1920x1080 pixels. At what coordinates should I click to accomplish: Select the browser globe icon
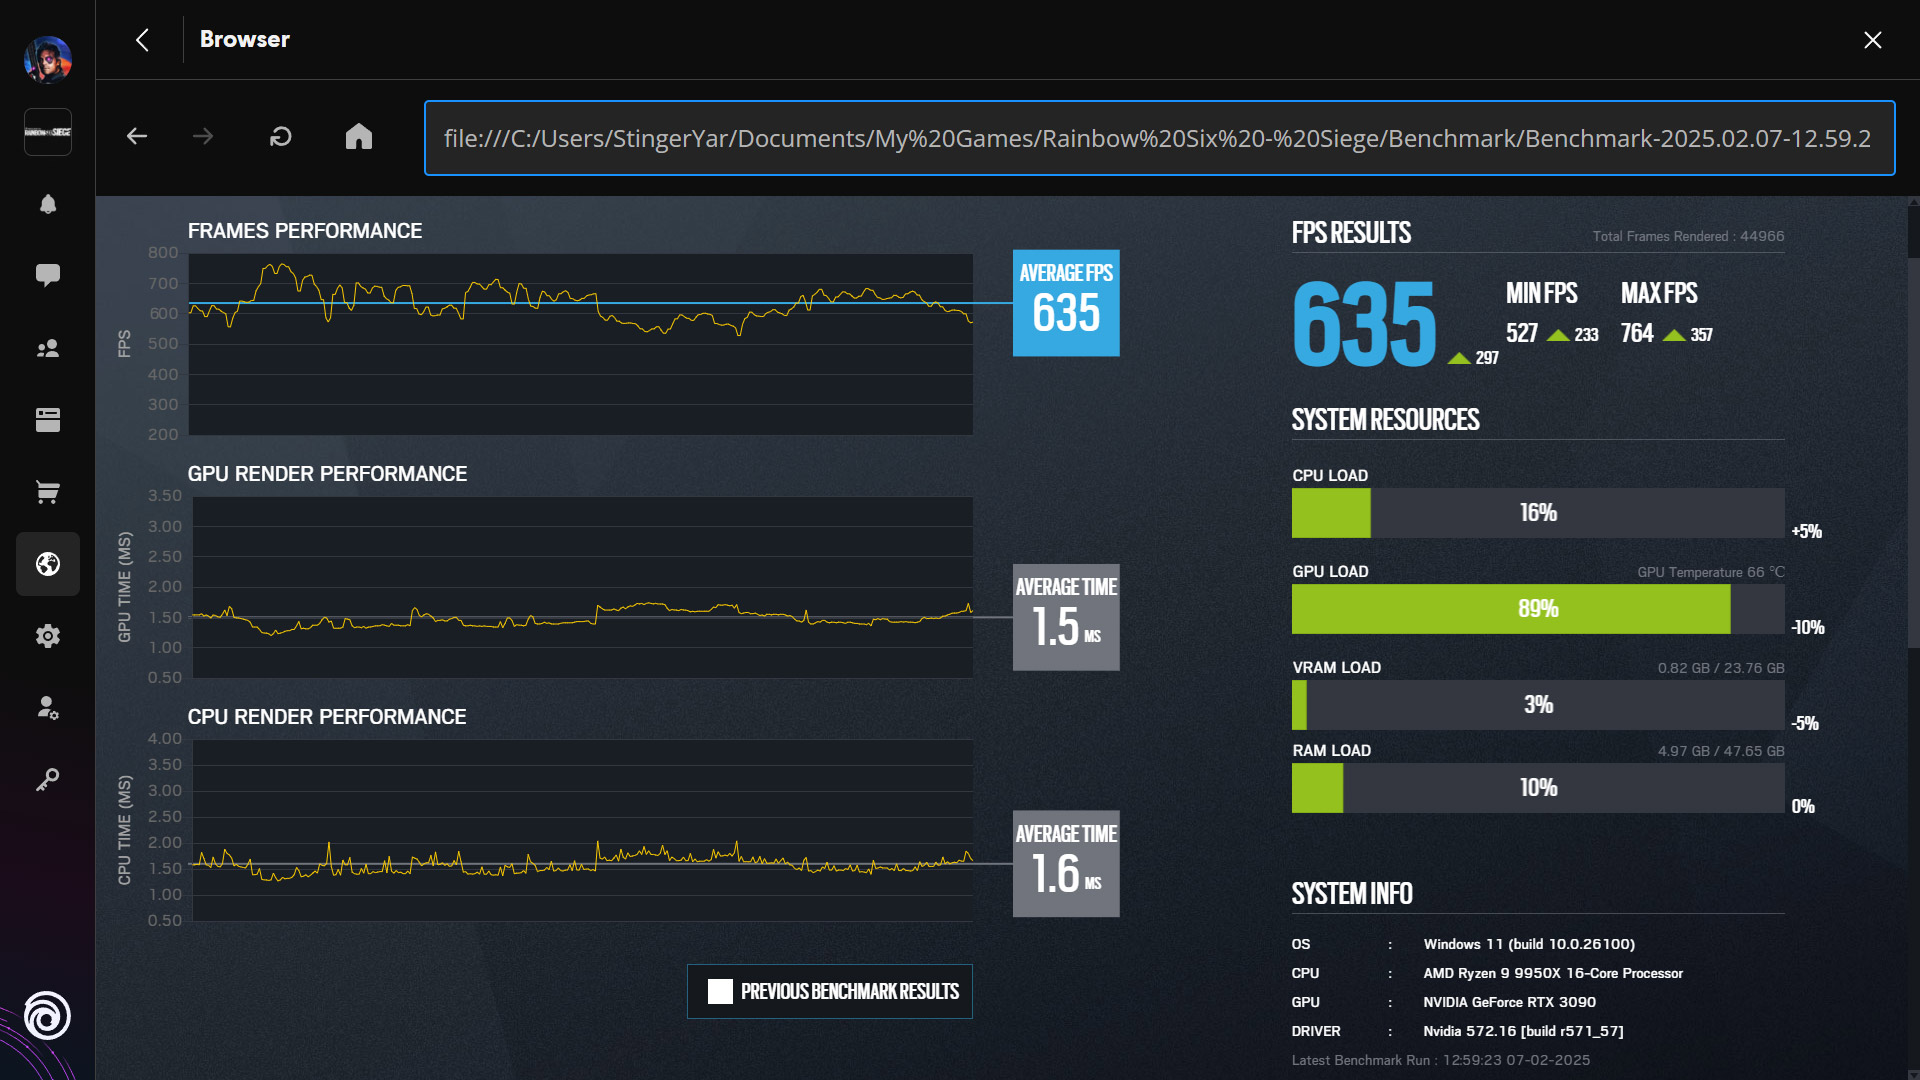click(47, 564)
